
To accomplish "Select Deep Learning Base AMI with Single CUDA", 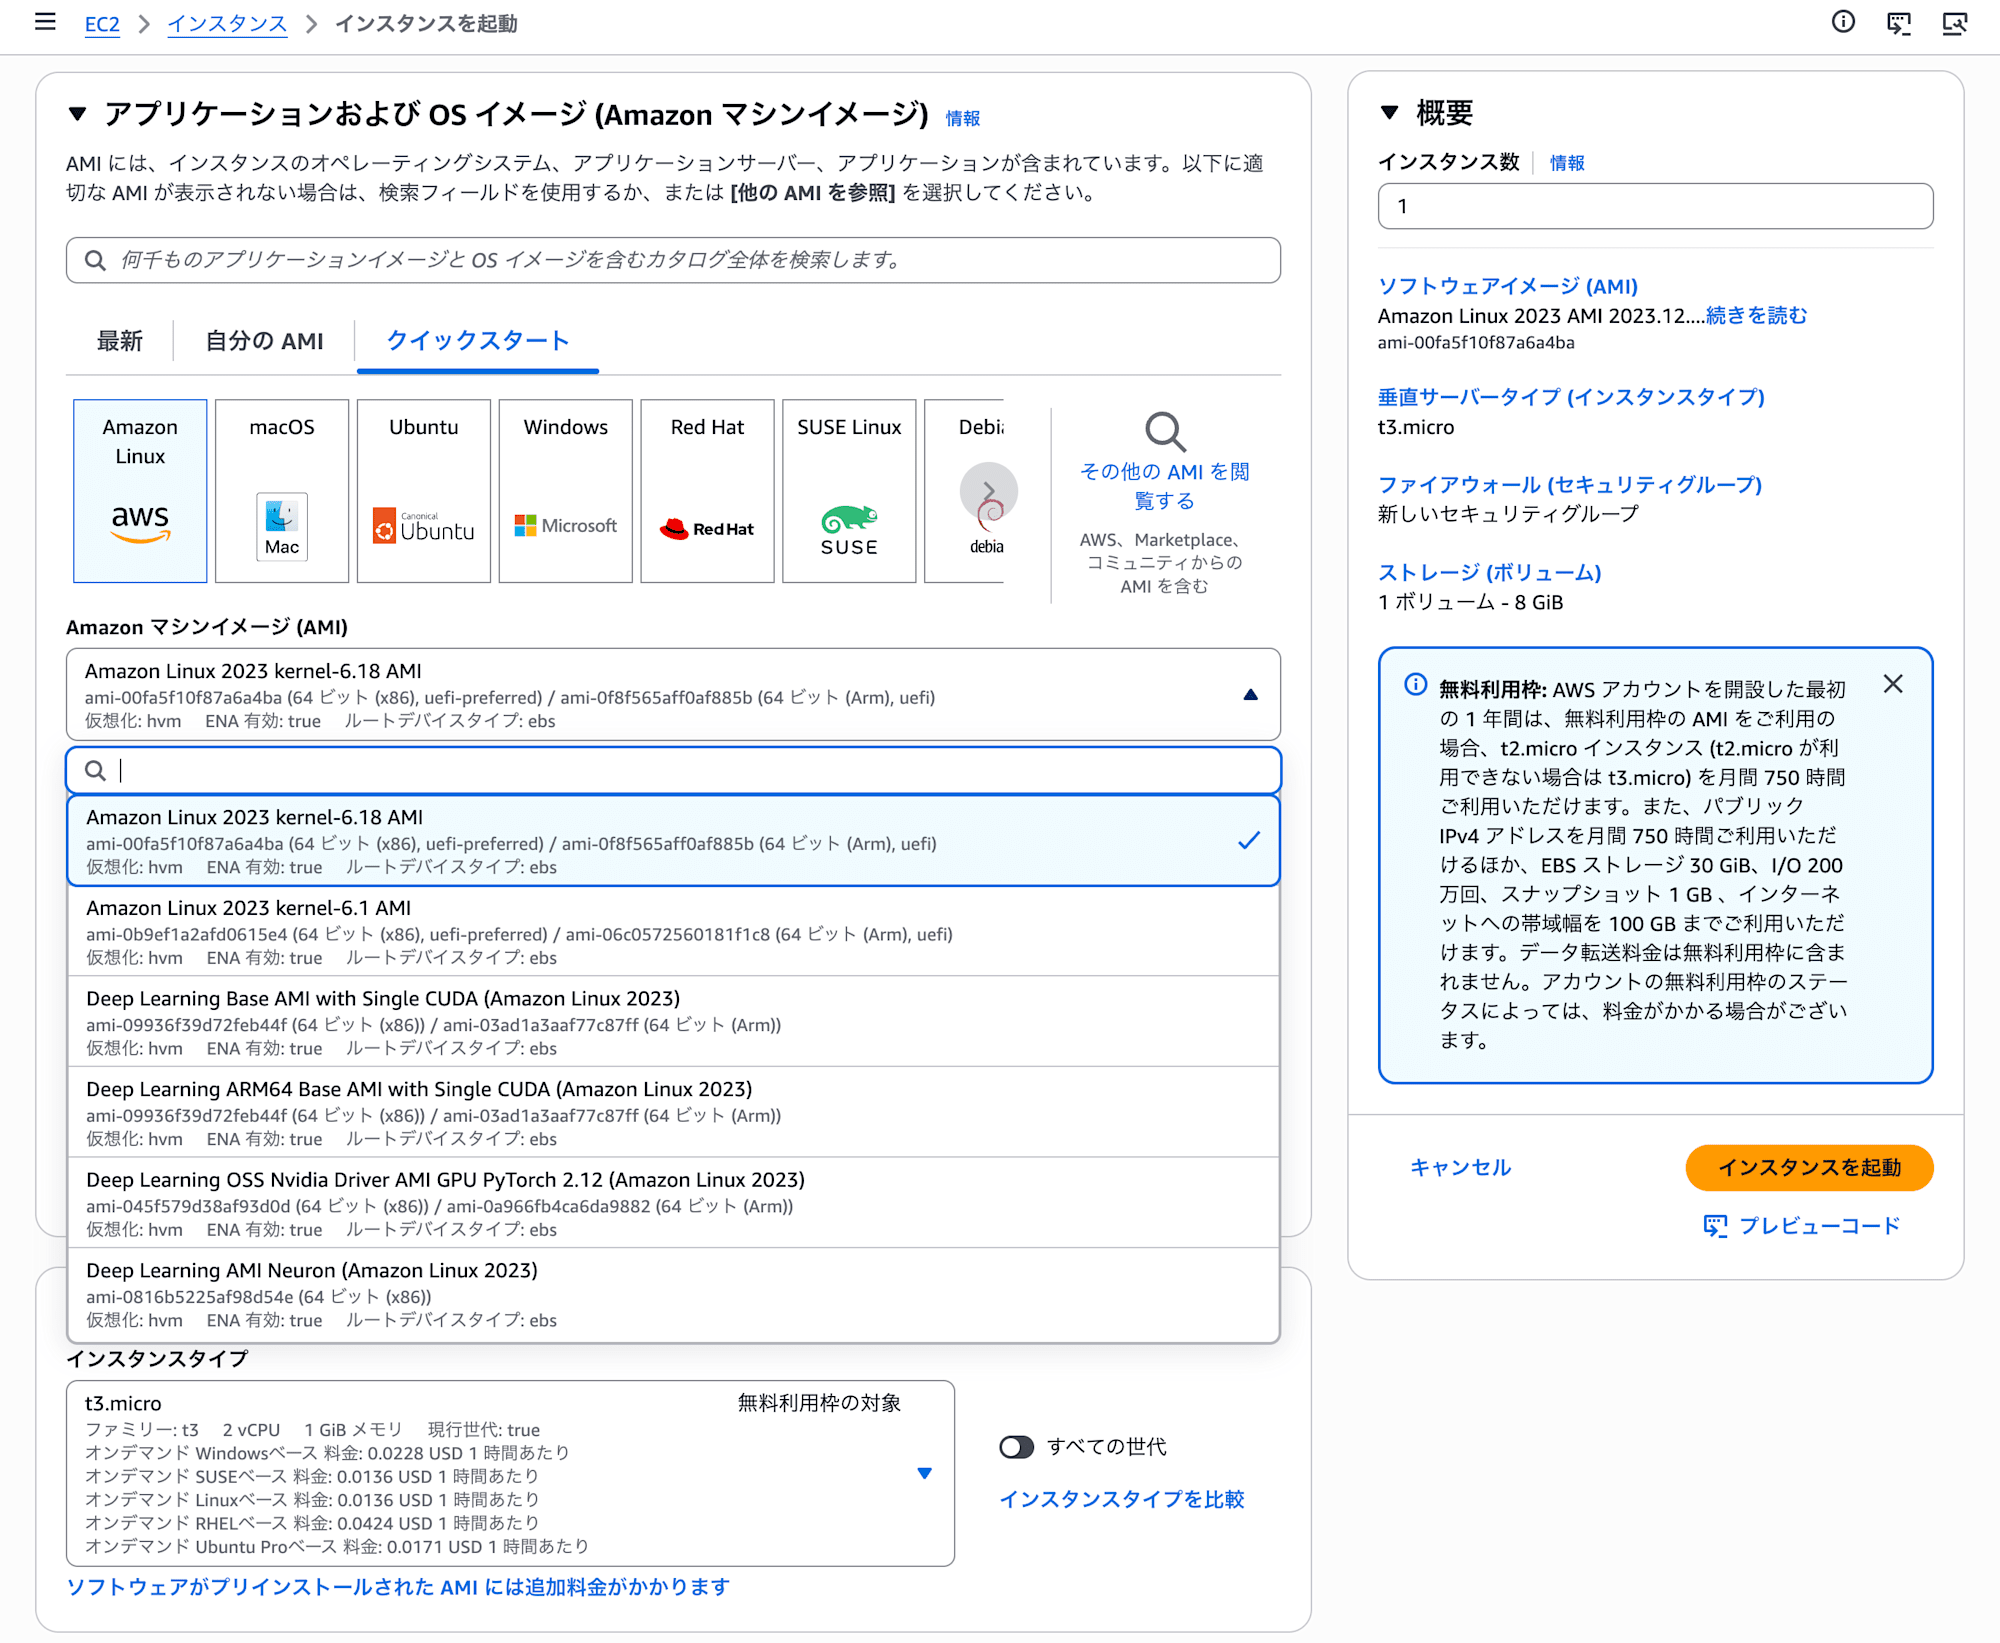I will click(673, 1022).
